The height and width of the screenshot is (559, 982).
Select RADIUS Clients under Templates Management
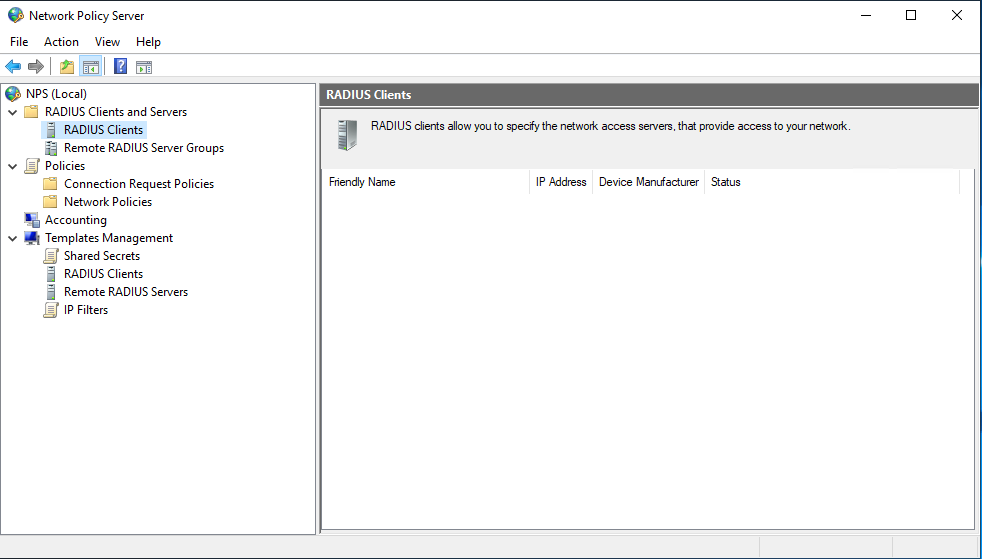103,274
